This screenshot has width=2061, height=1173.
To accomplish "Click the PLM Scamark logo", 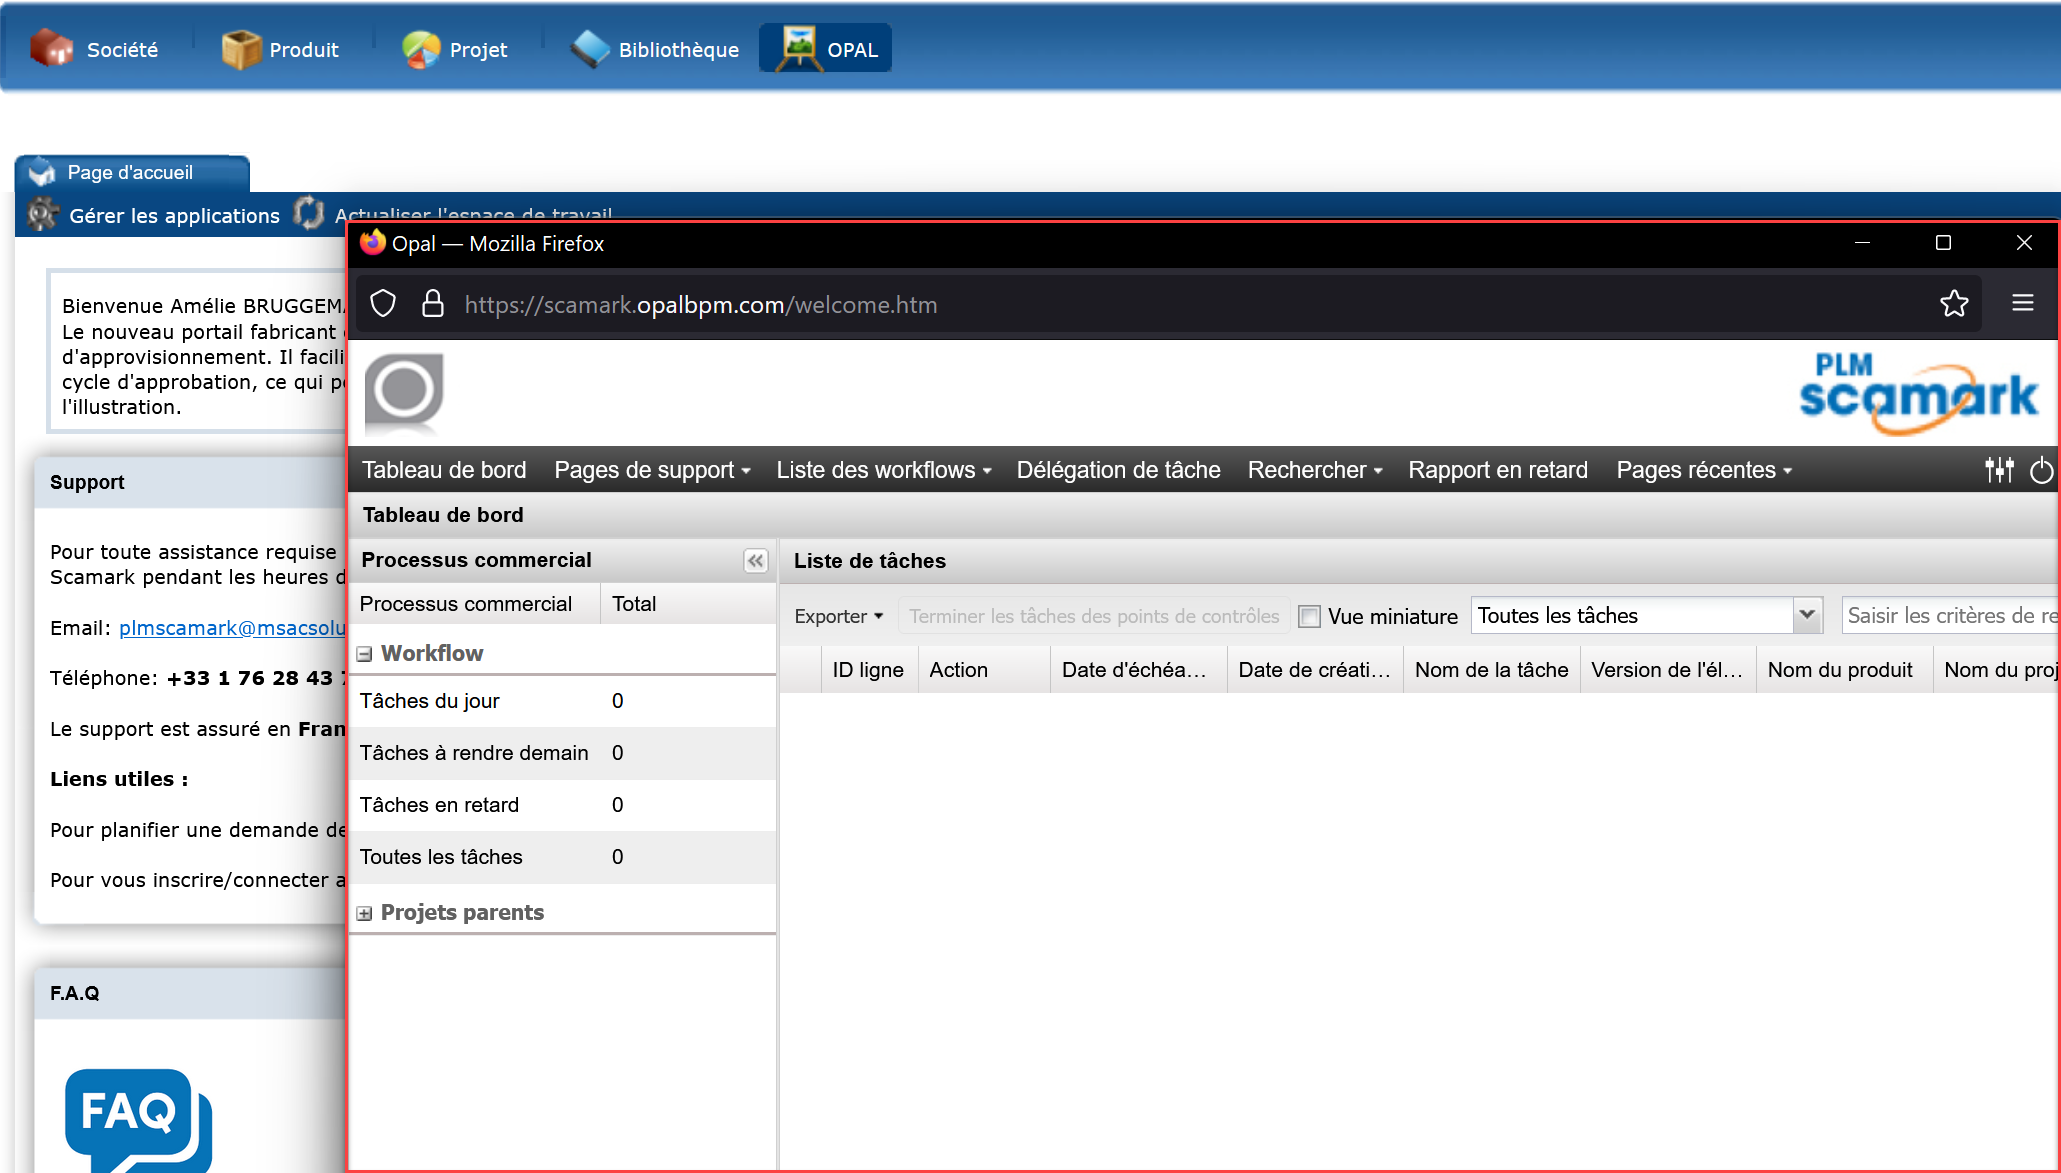I will click(1918, 393).
